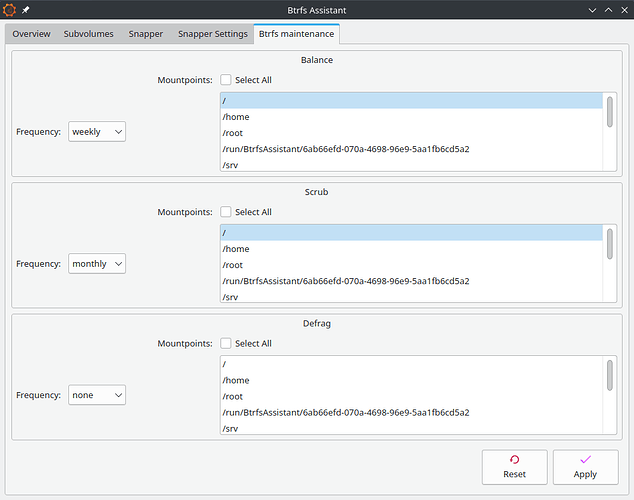Click the Reset button with red arrow icon
The image size is (634, 500).
[514, 467]
